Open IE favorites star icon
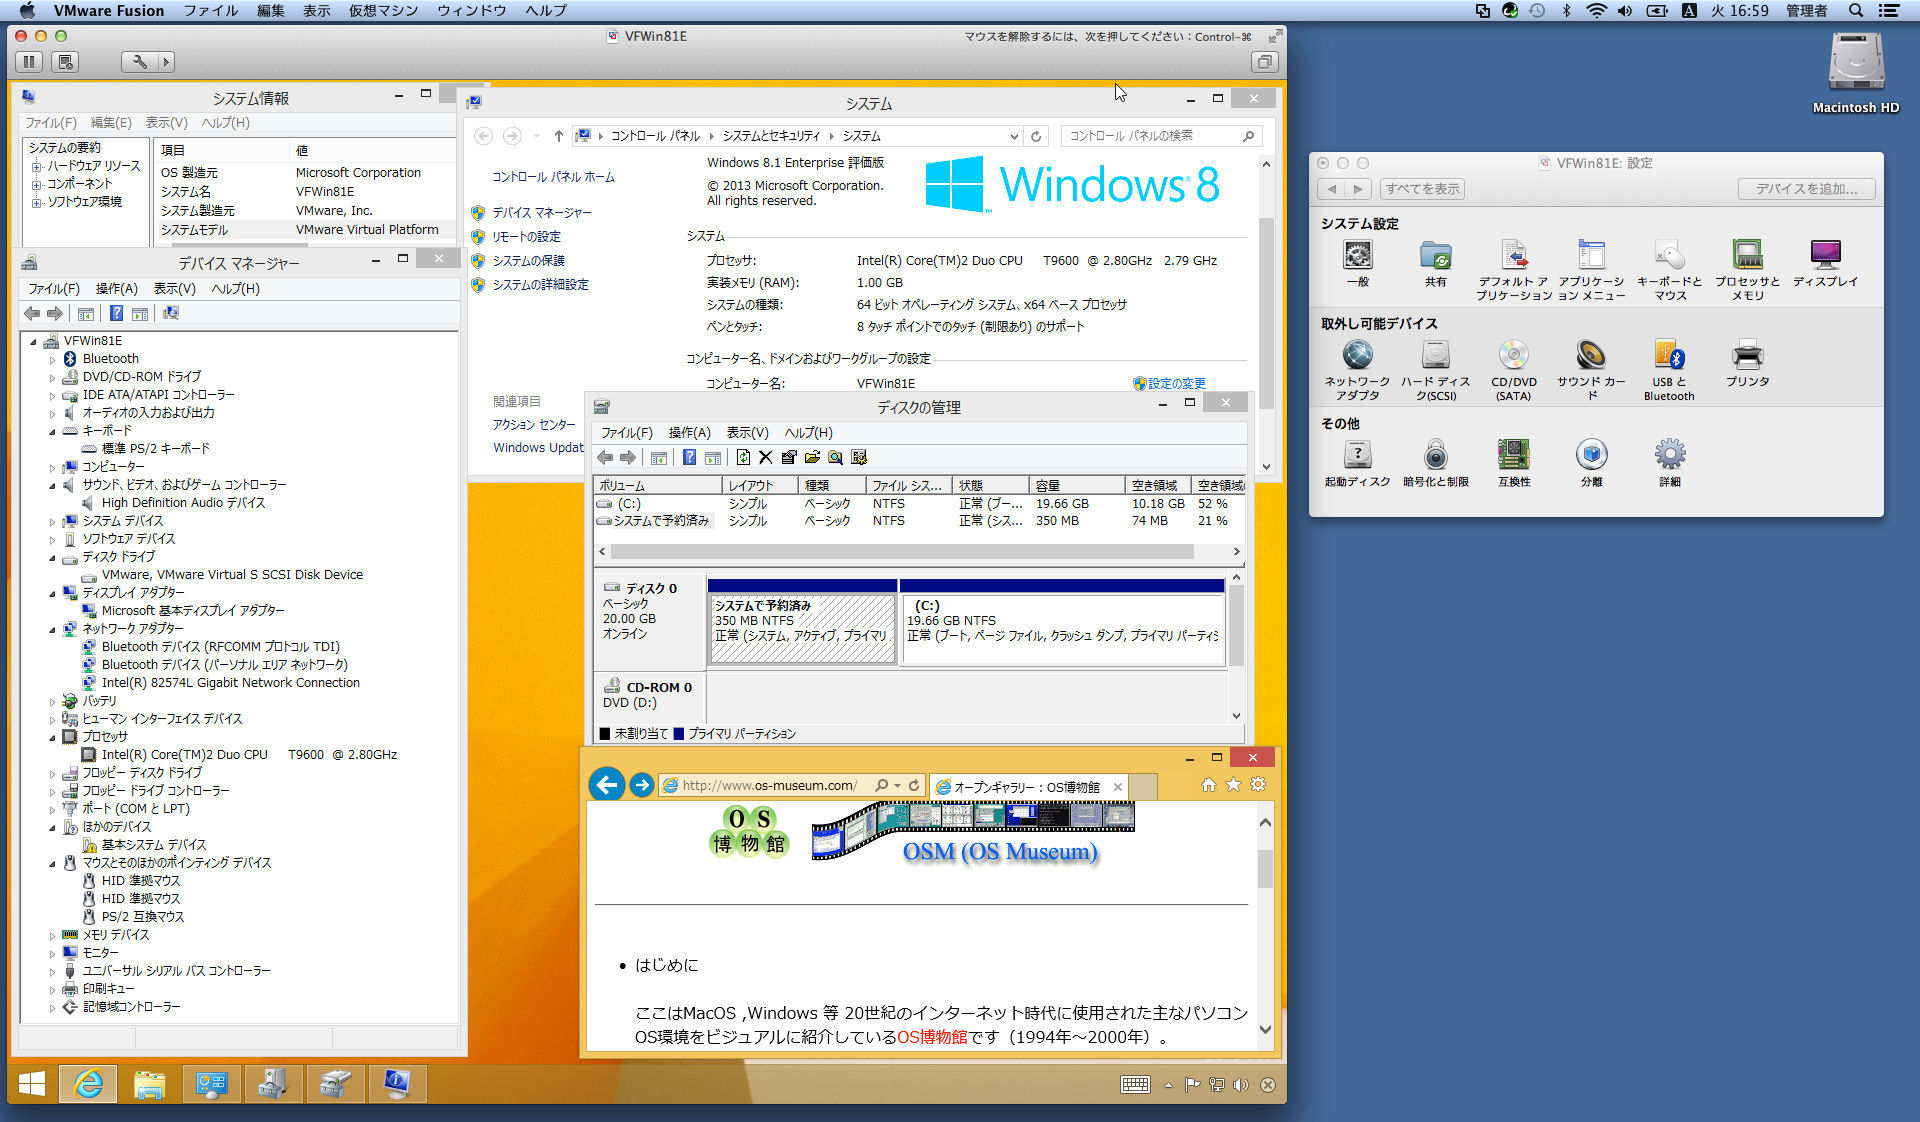 coord(1233,785)
